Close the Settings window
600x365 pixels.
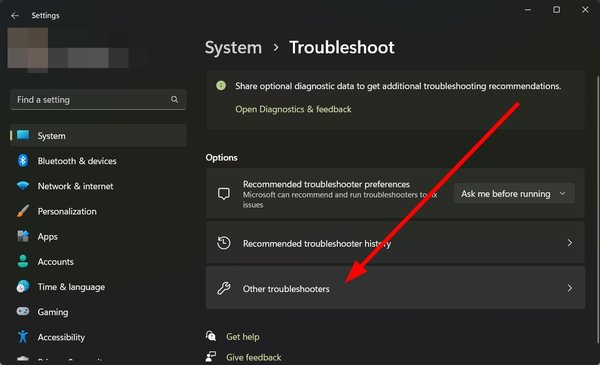click(x=585, y=10)
